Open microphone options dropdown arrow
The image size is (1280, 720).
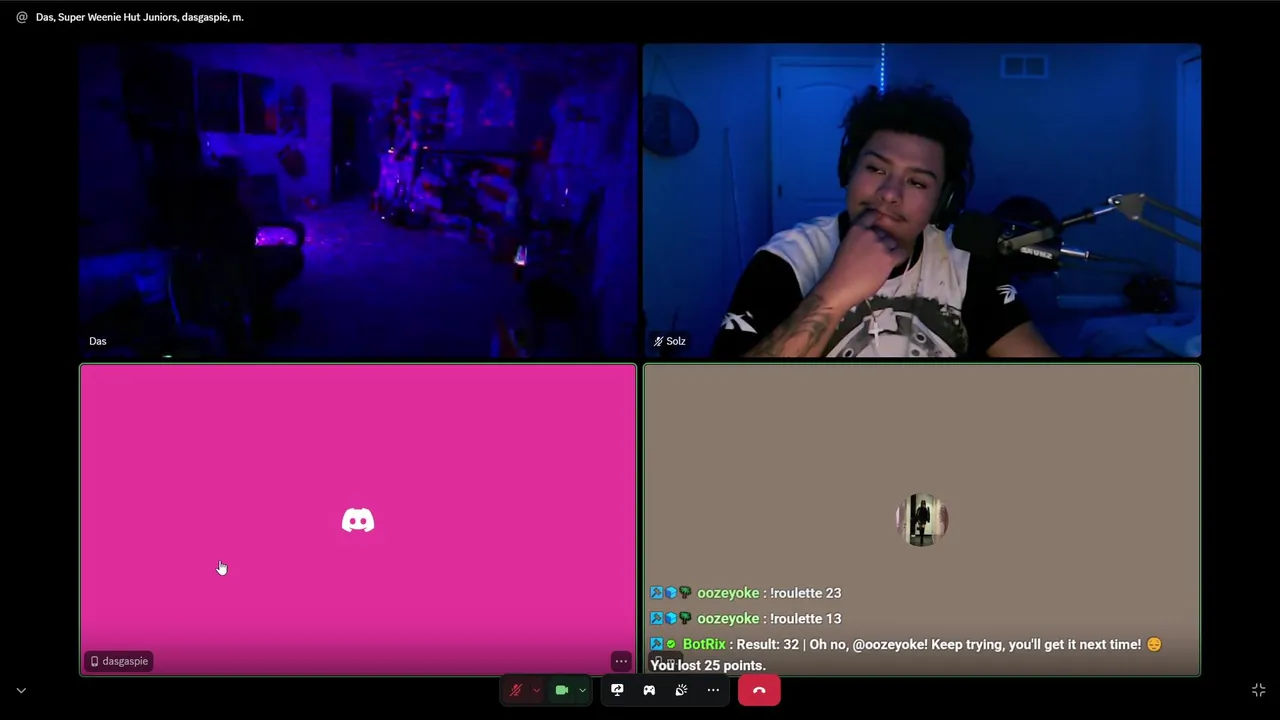(536, 690)
